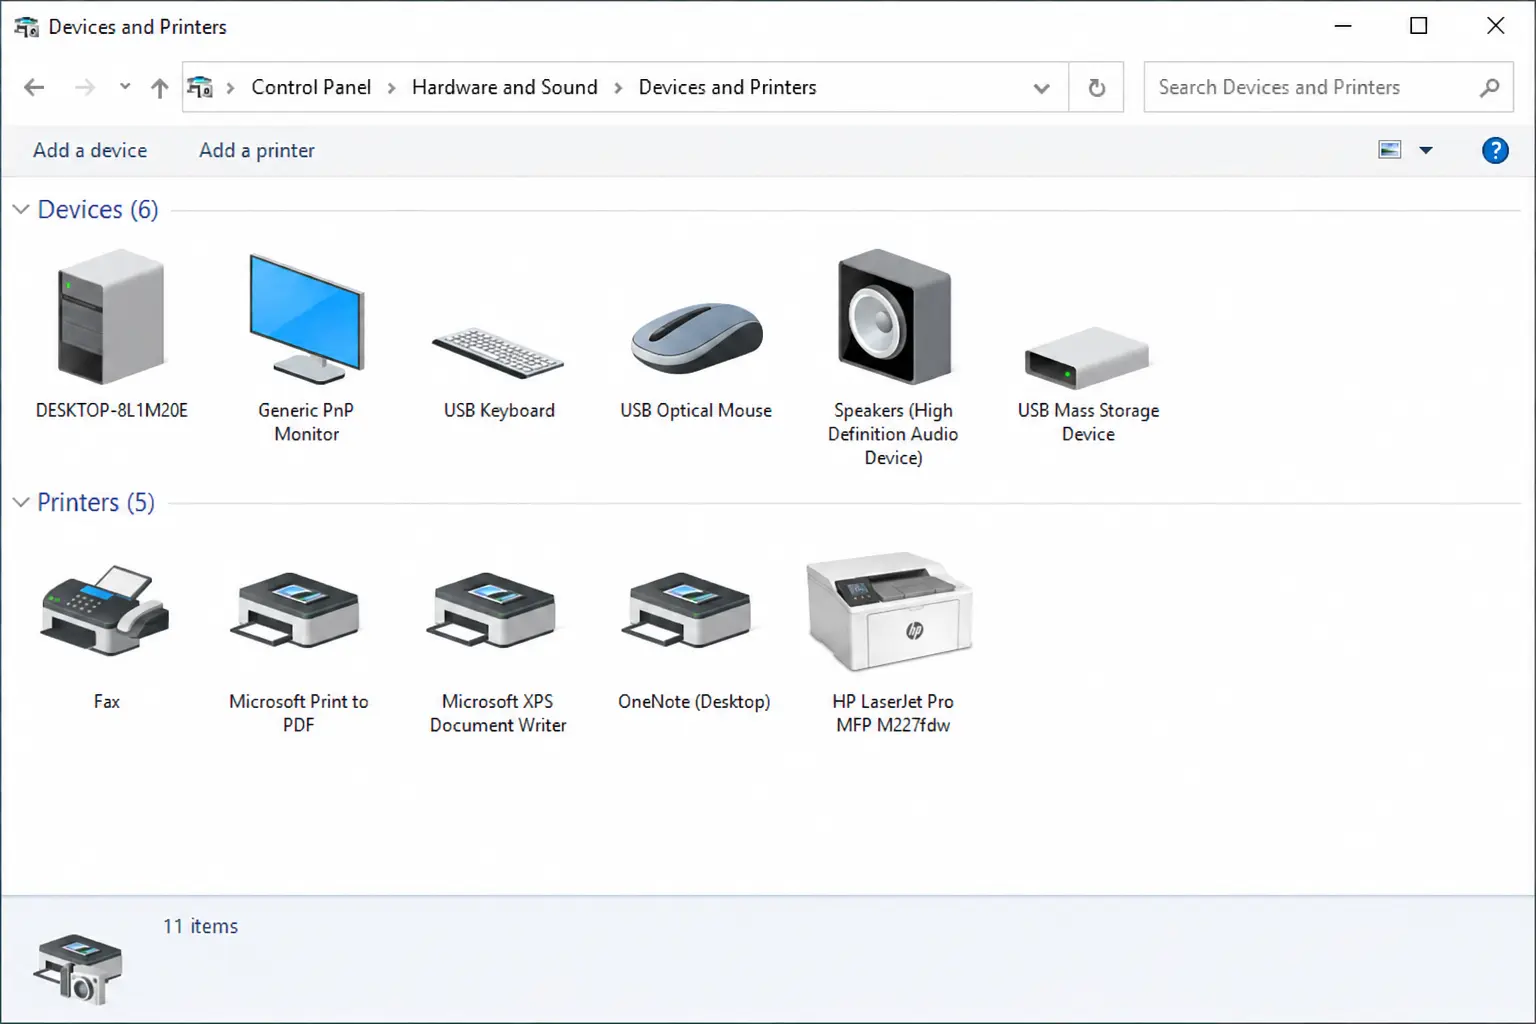
Task: Collapse the Devices (6) group chevron
Action: 20,209
